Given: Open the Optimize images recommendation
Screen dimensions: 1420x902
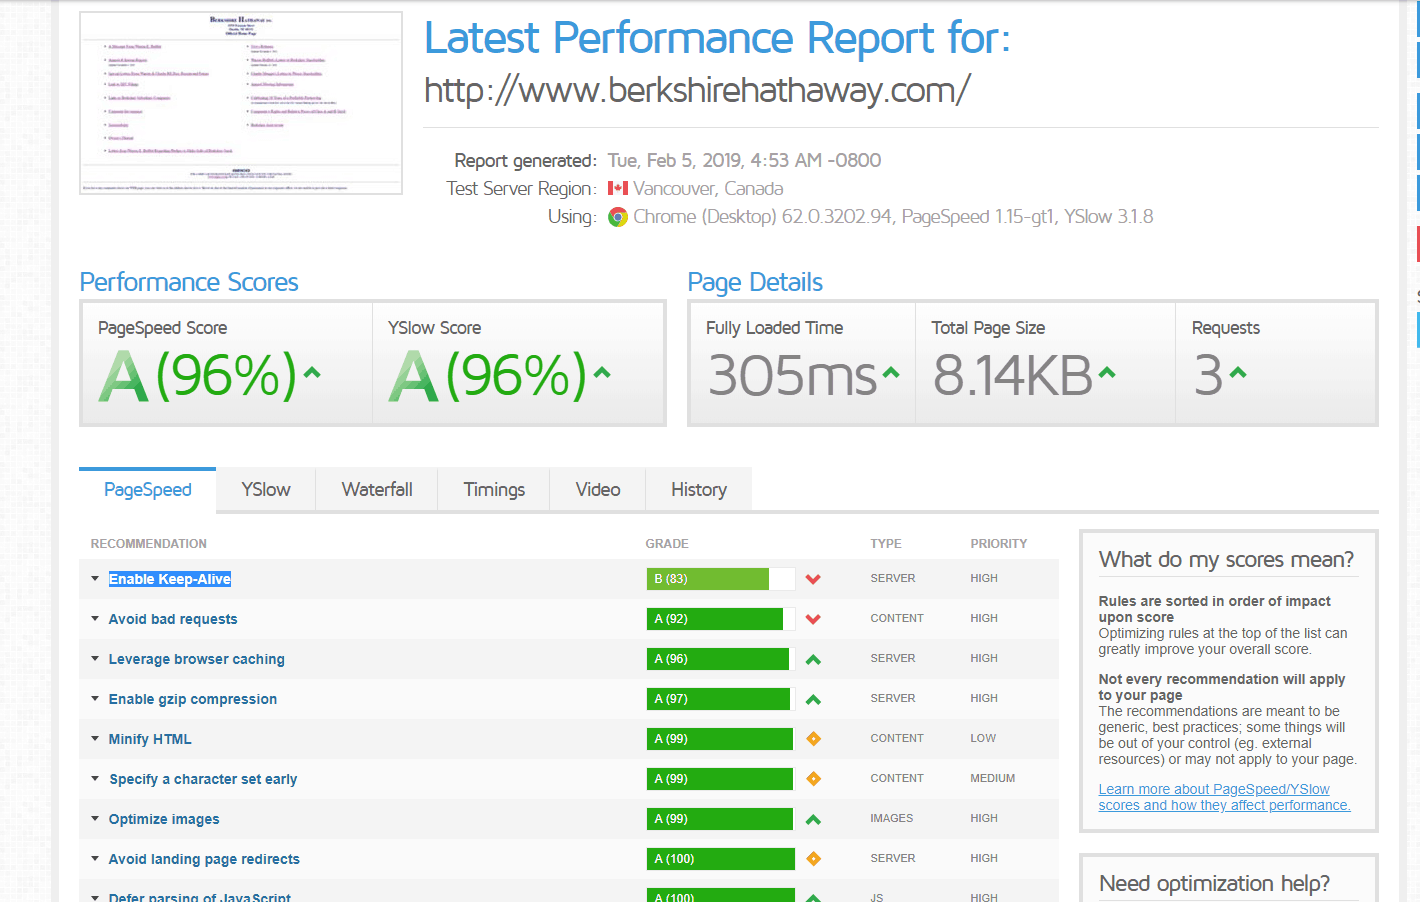Looking at the screenshot, I should tap(164, 819).
